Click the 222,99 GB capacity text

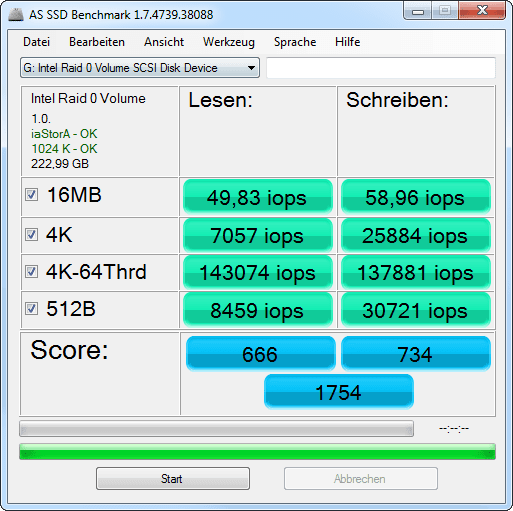click(x=60, y=164)
